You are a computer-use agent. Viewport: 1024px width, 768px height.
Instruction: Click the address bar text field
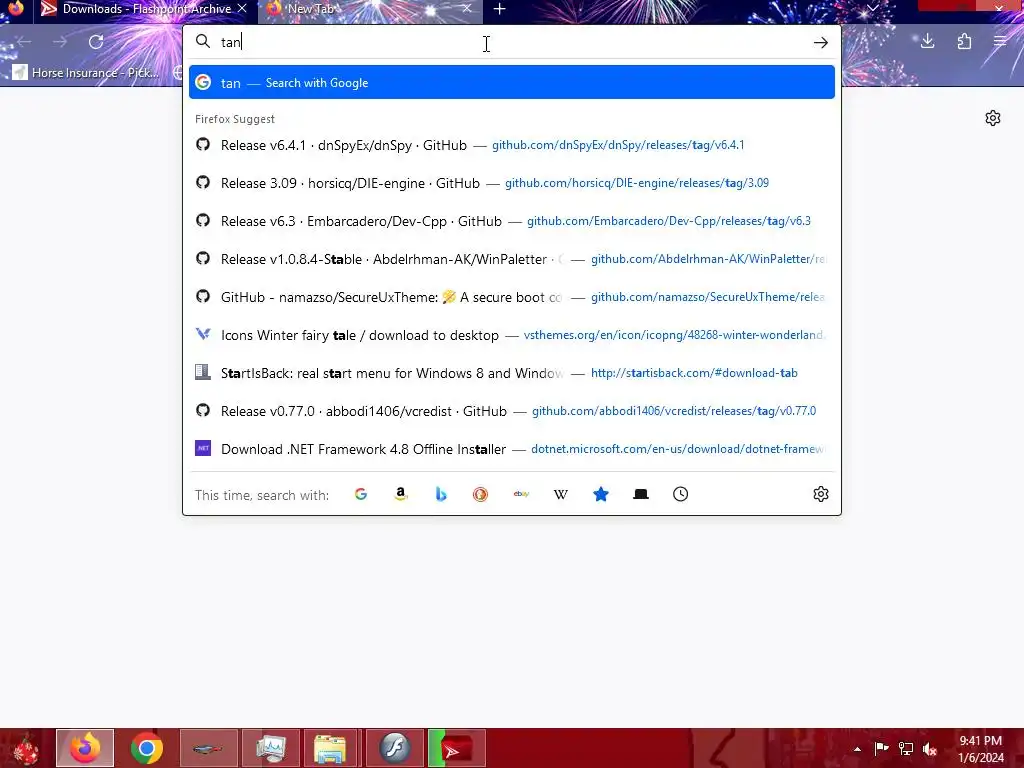(513, 42)
